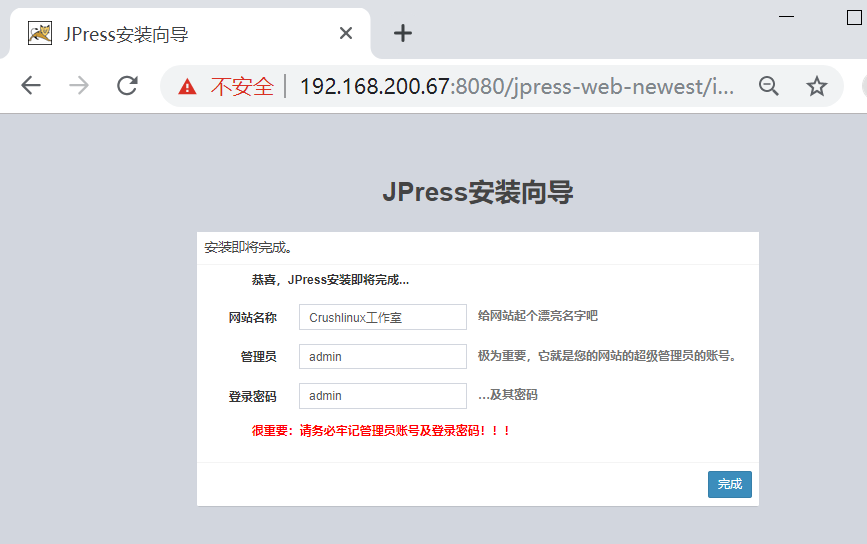This screenshot has height=544, width=867.
Task: Click the 管理员 label
Action: (258, 357)
